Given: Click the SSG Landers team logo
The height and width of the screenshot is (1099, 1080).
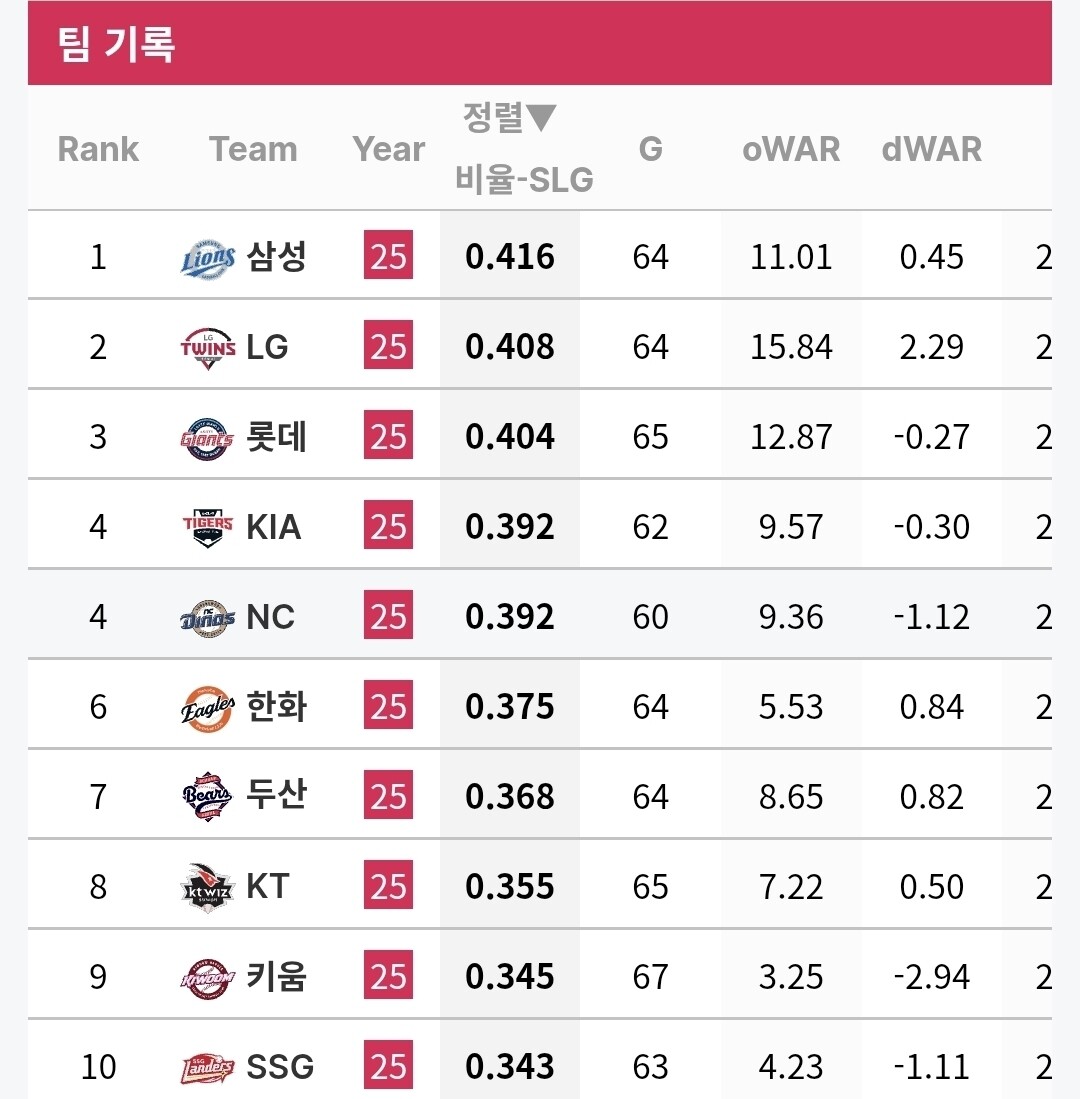Looking at the screenshot, I should (x=209, y=1067).
